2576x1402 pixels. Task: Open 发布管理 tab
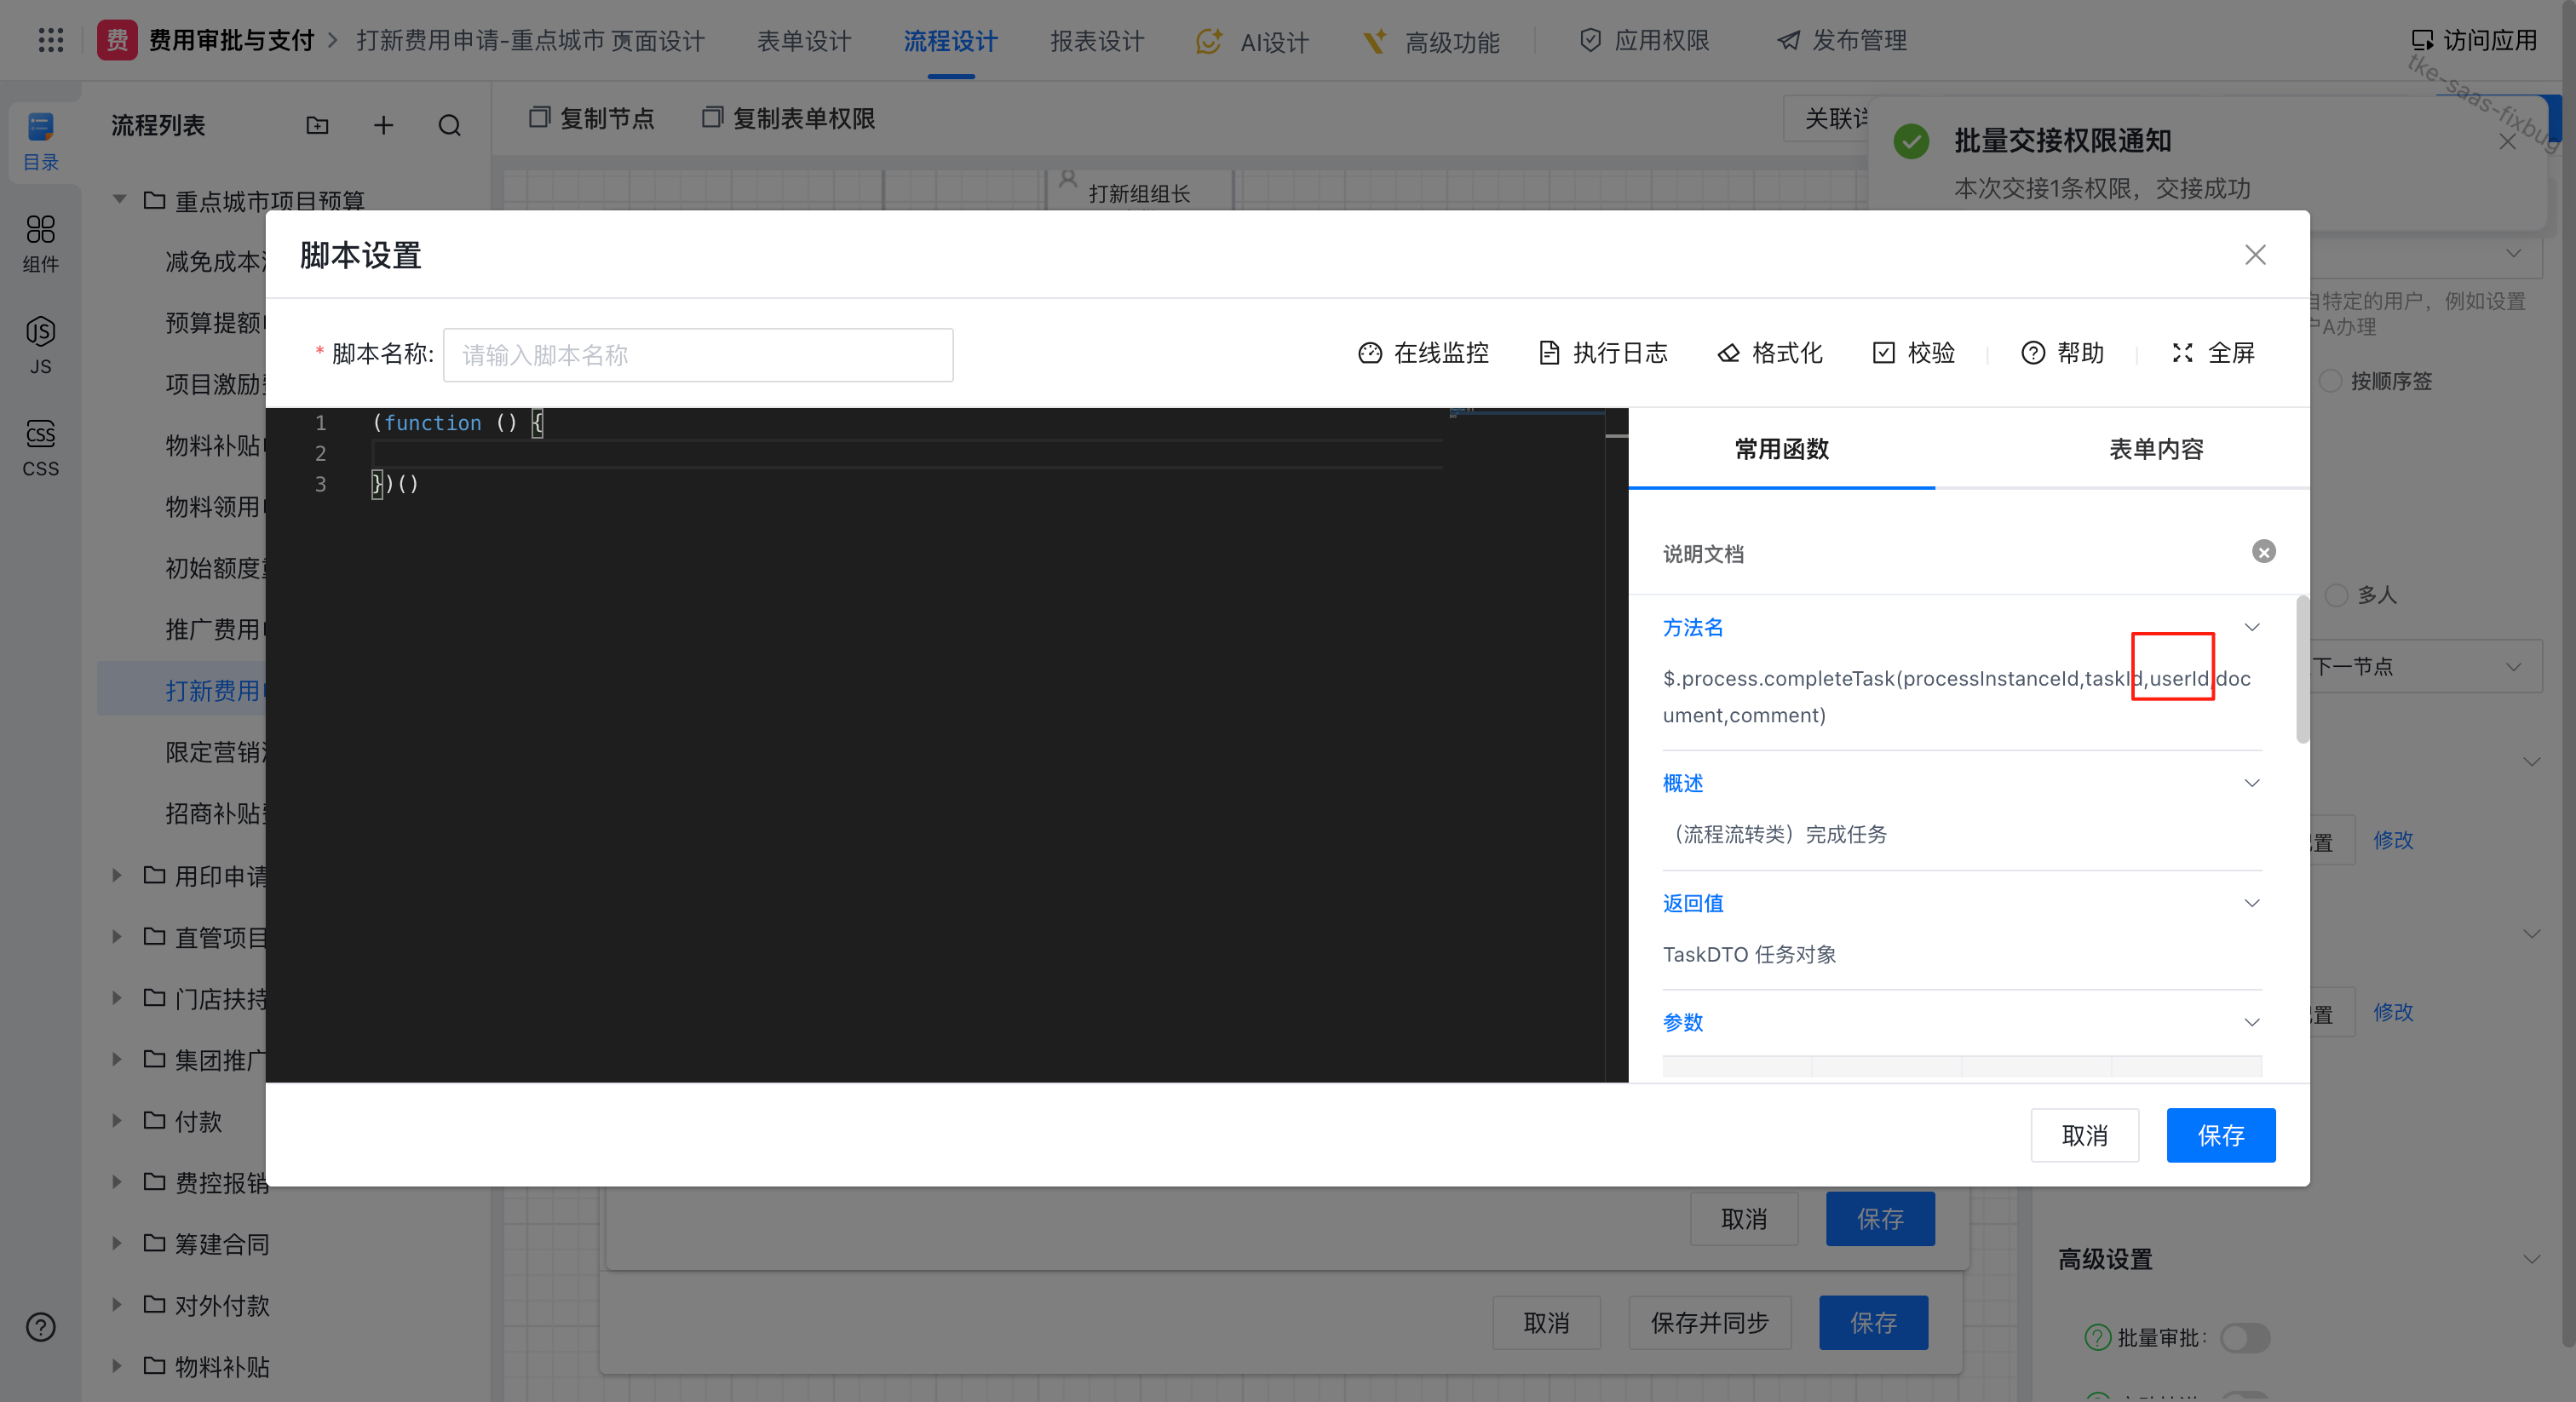pyautogui.click(x=1841, y=40)
